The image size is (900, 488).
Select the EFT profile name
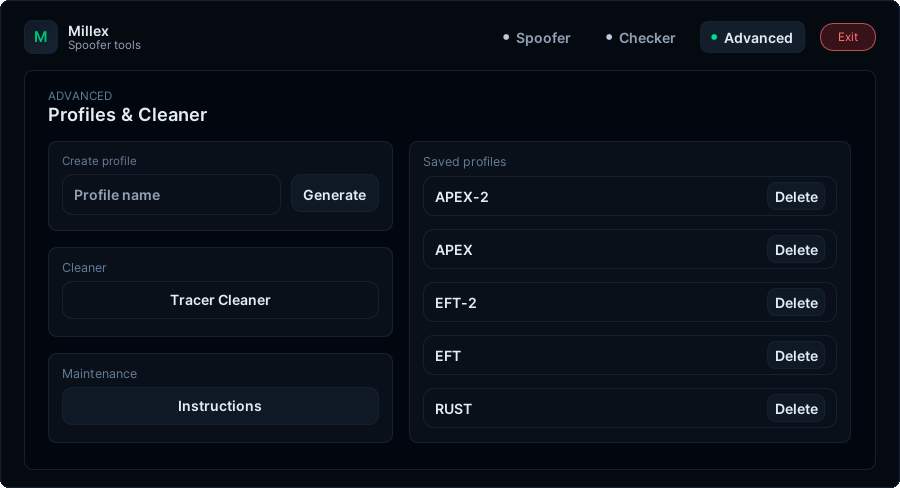448,356
